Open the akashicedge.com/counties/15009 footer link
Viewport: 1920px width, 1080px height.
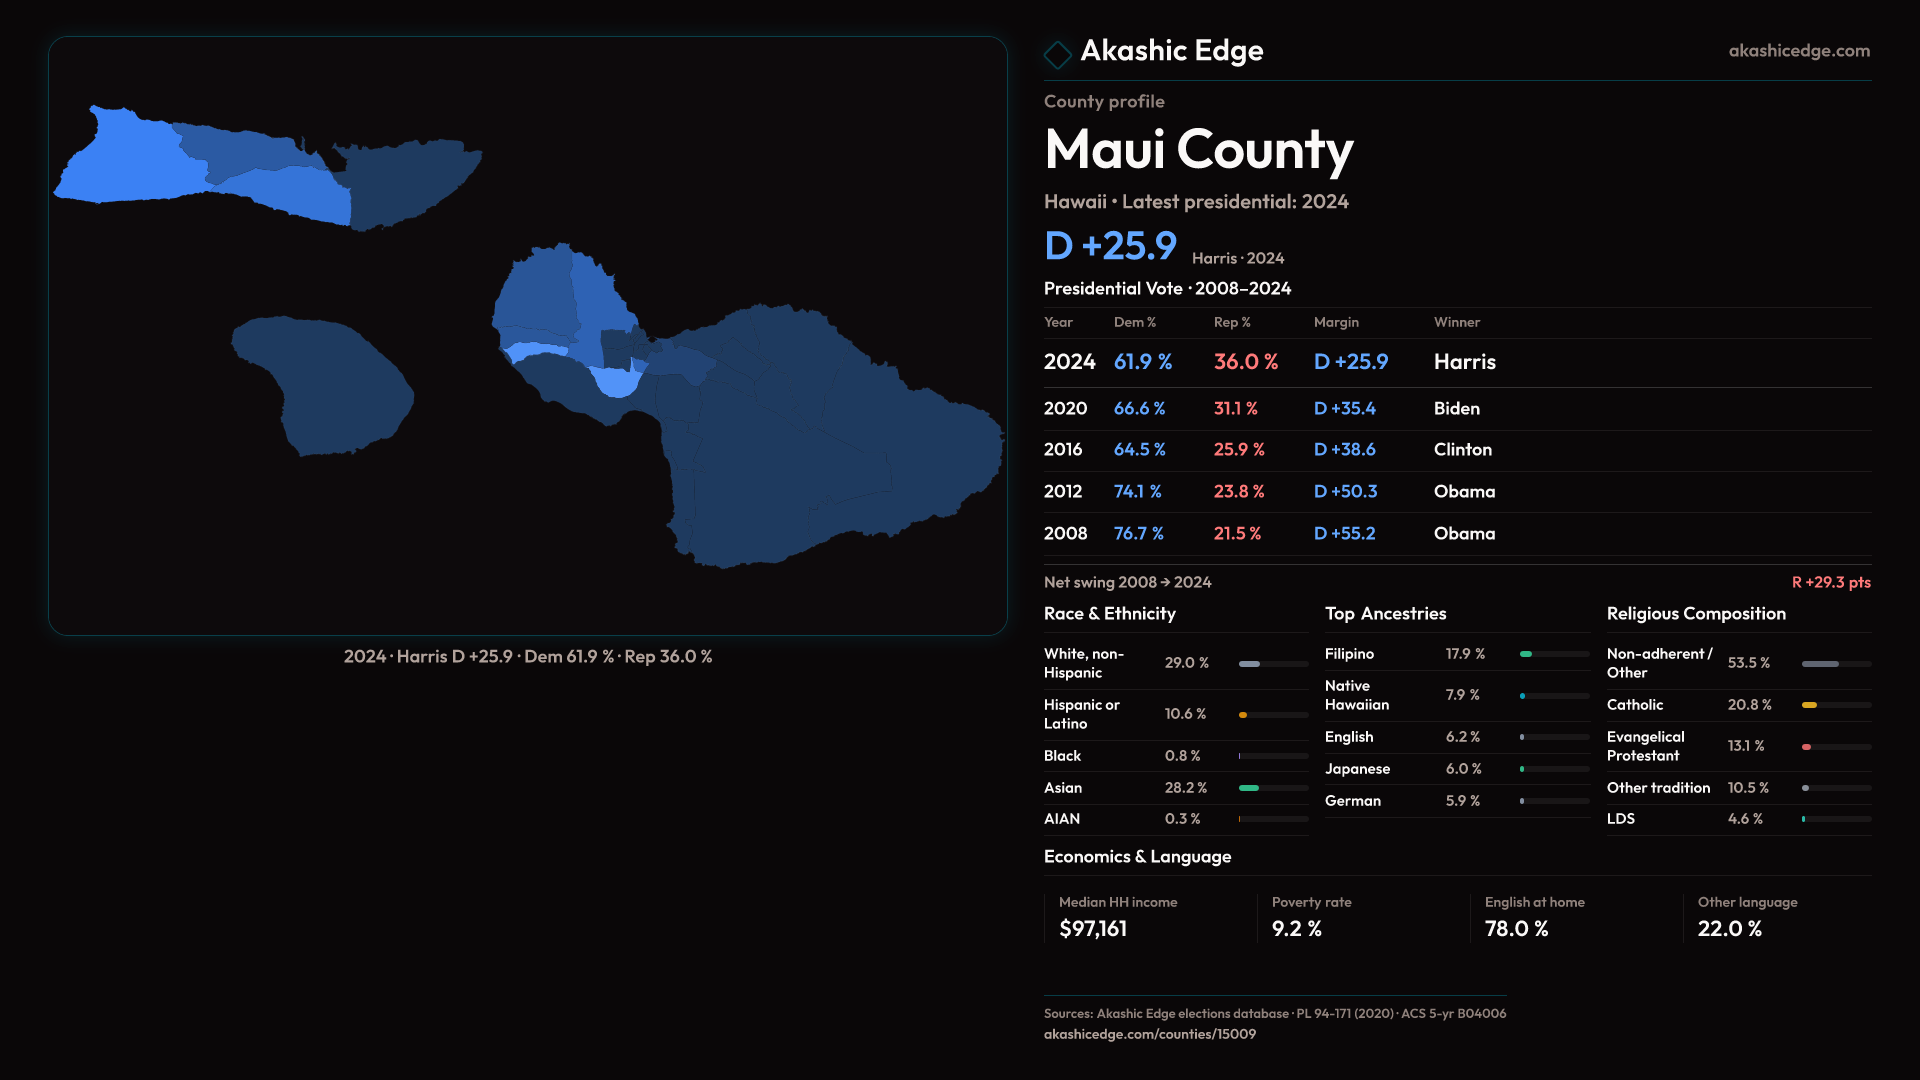click(1149, 1034)
